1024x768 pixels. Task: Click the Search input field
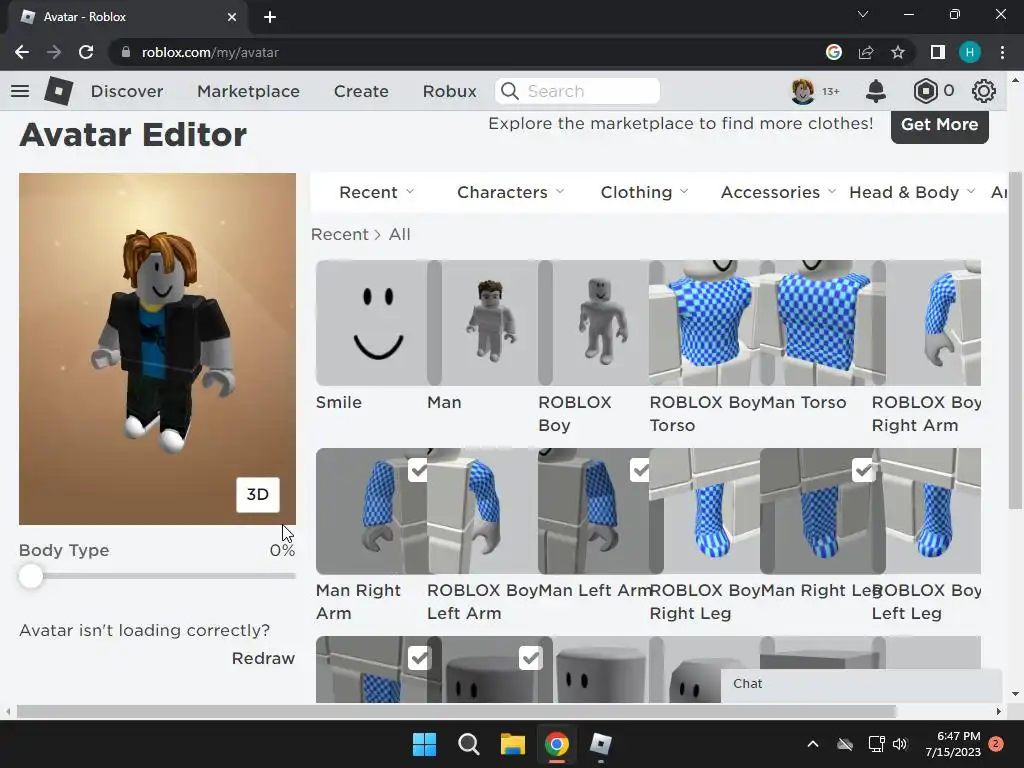point(577,91)
